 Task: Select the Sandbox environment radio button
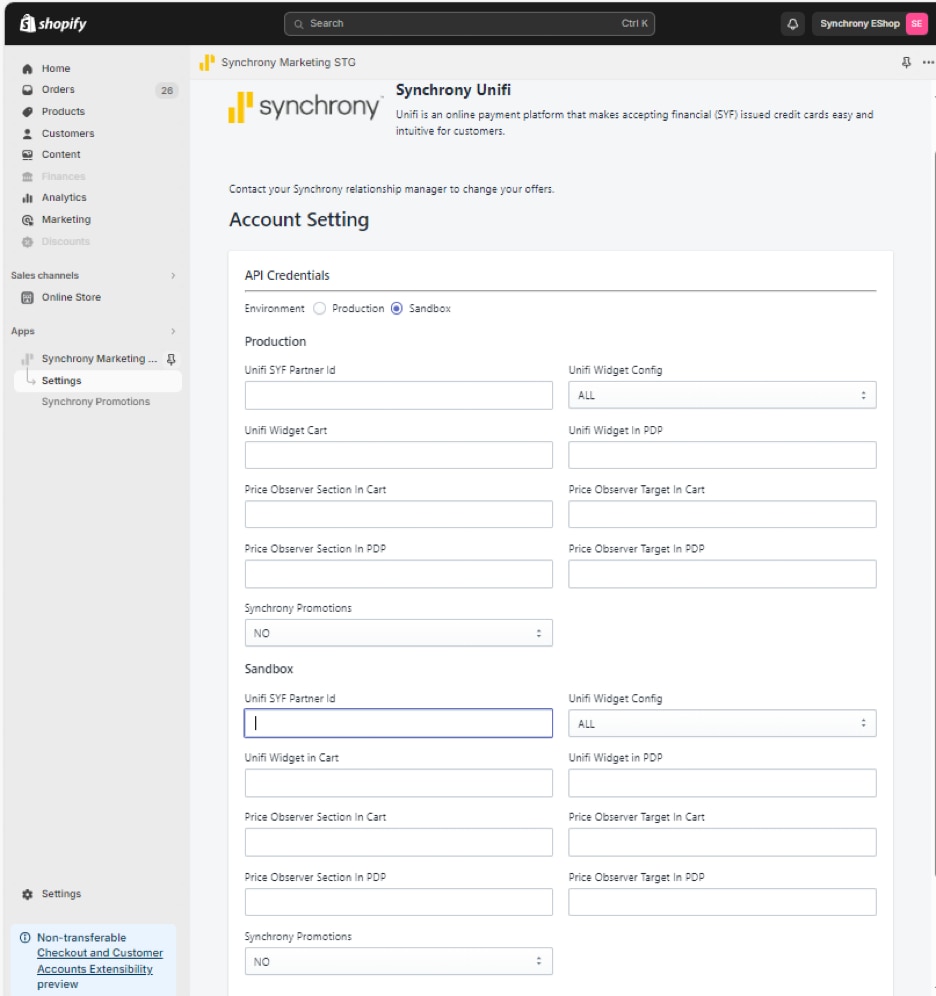(x=397, y=308)
